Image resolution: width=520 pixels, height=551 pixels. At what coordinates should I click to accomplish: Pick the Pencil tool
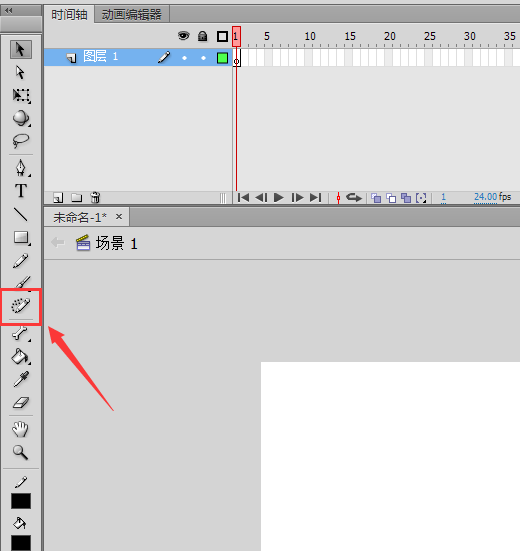pos(20,261)
